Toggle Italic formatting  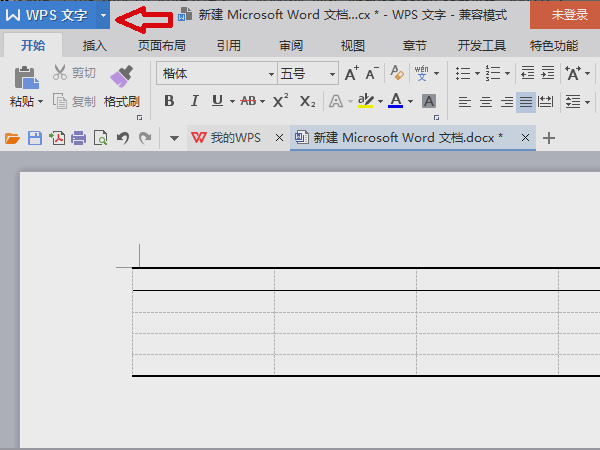coord(194,101)
